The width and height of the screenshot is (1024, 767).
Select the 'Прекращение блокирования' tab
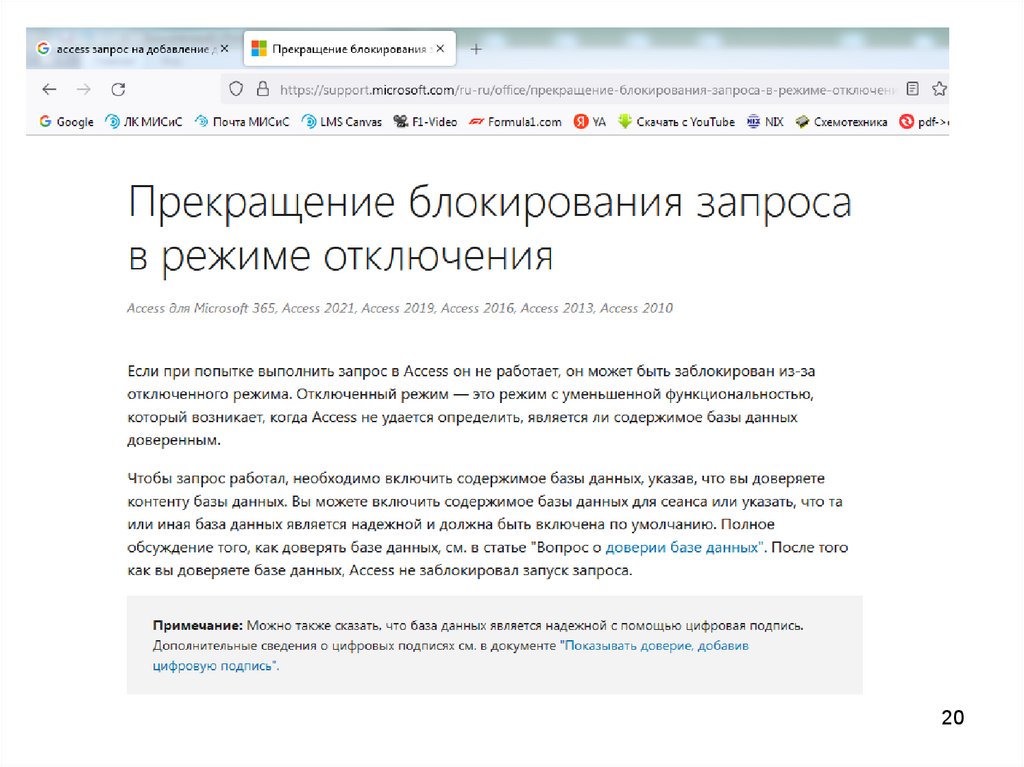click(340, 48)
